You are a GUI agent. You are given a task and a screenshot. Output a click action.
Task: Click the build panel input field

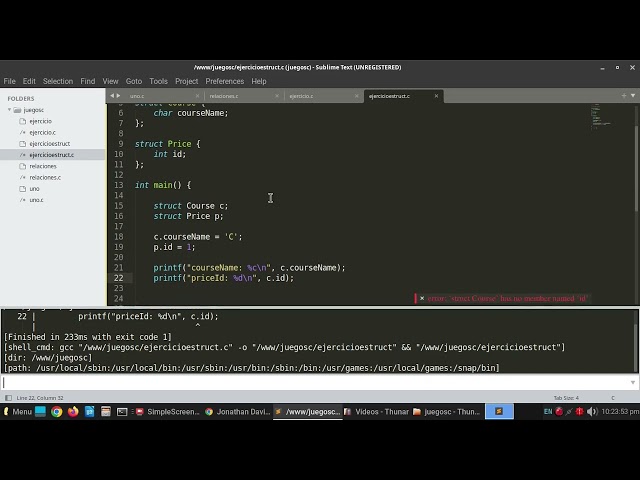(316, 382)
